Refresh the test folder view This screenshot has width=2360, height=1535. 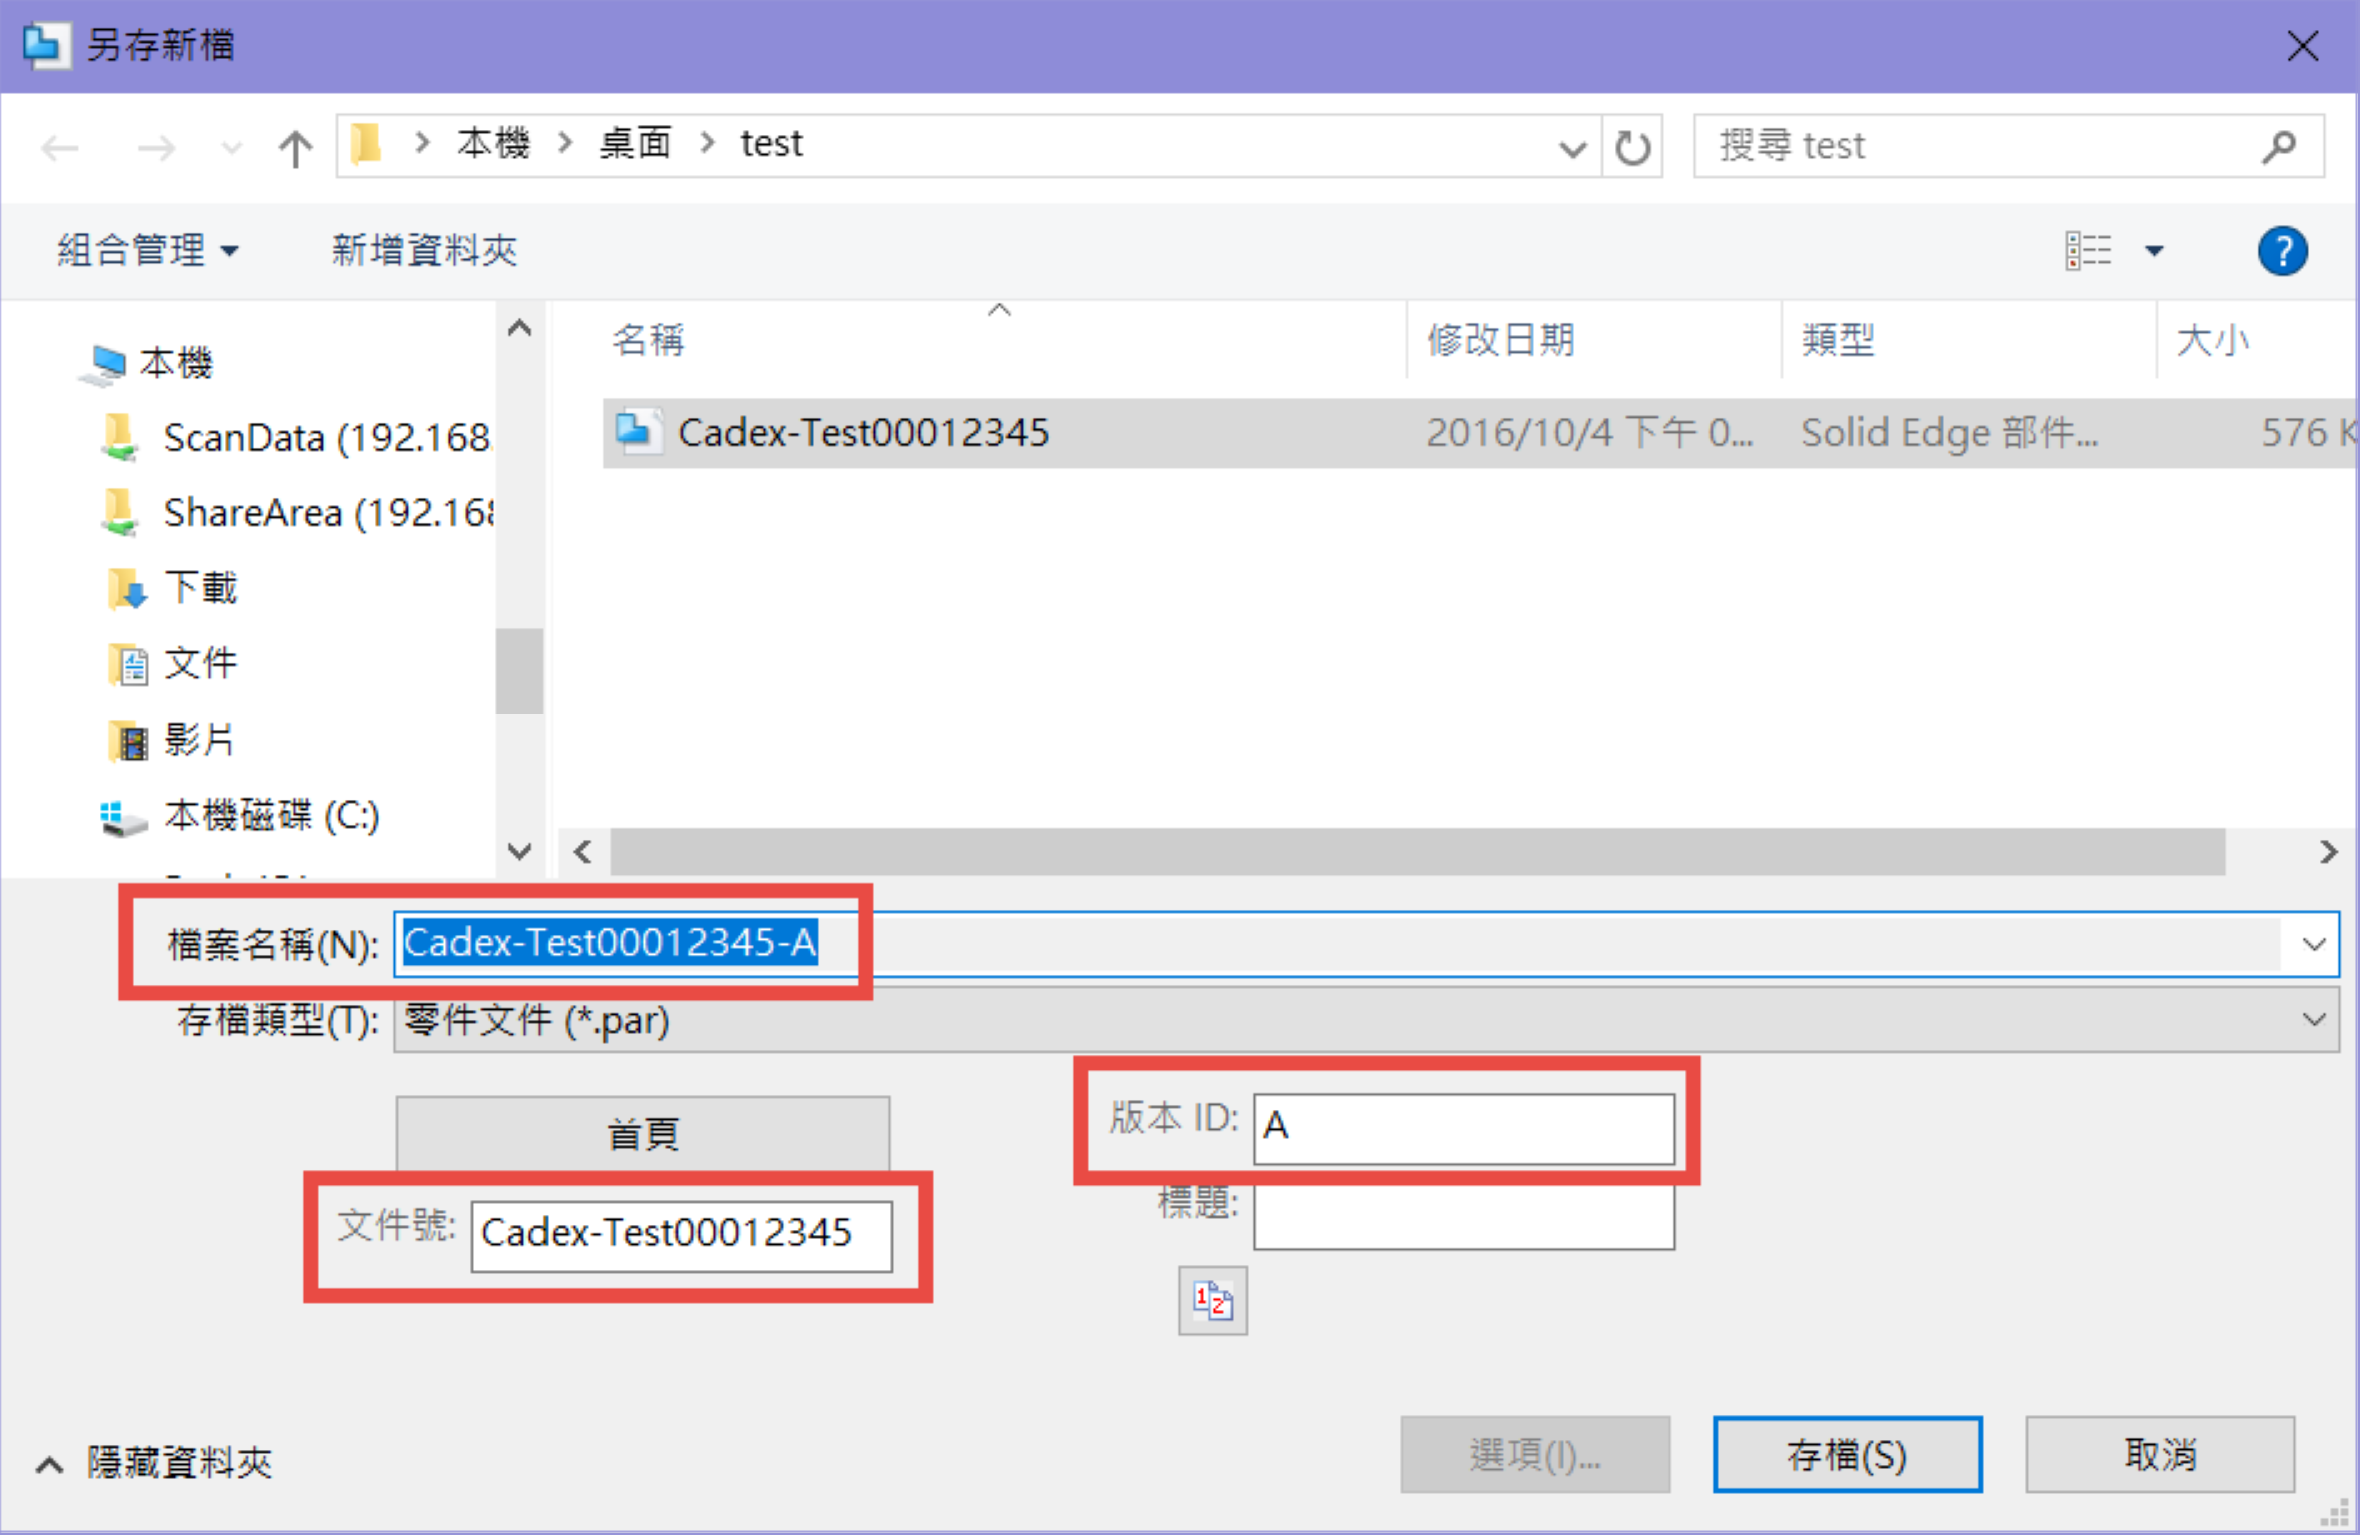tap(1633, 148)
